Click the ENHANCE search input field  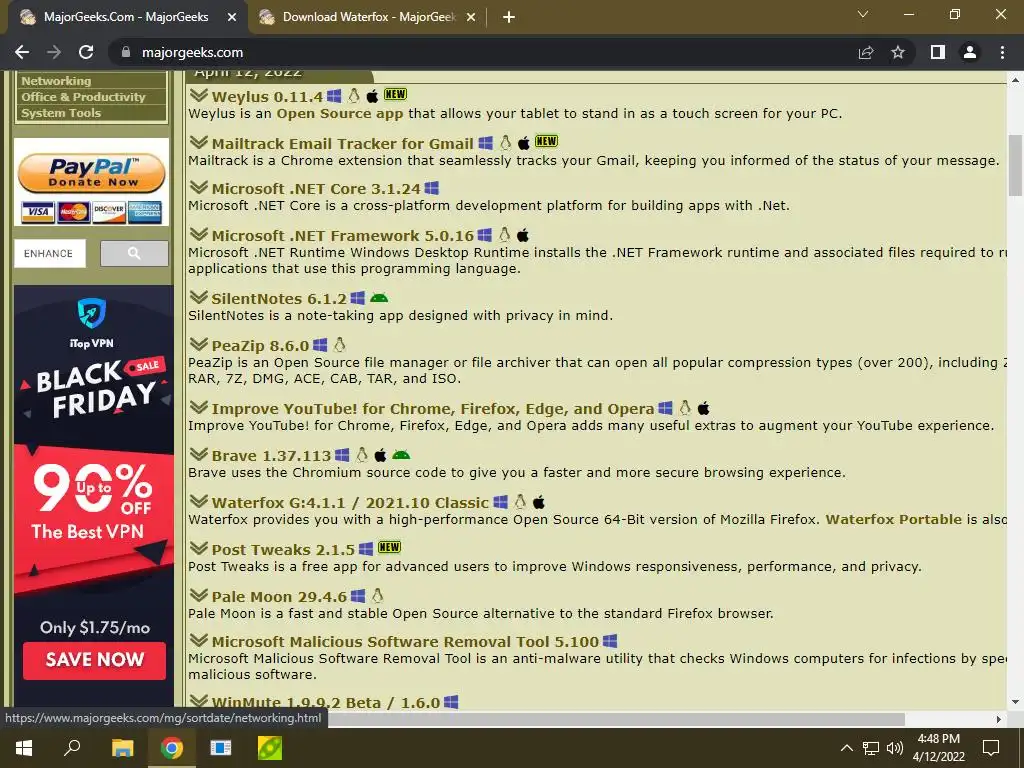click(50, 253)
